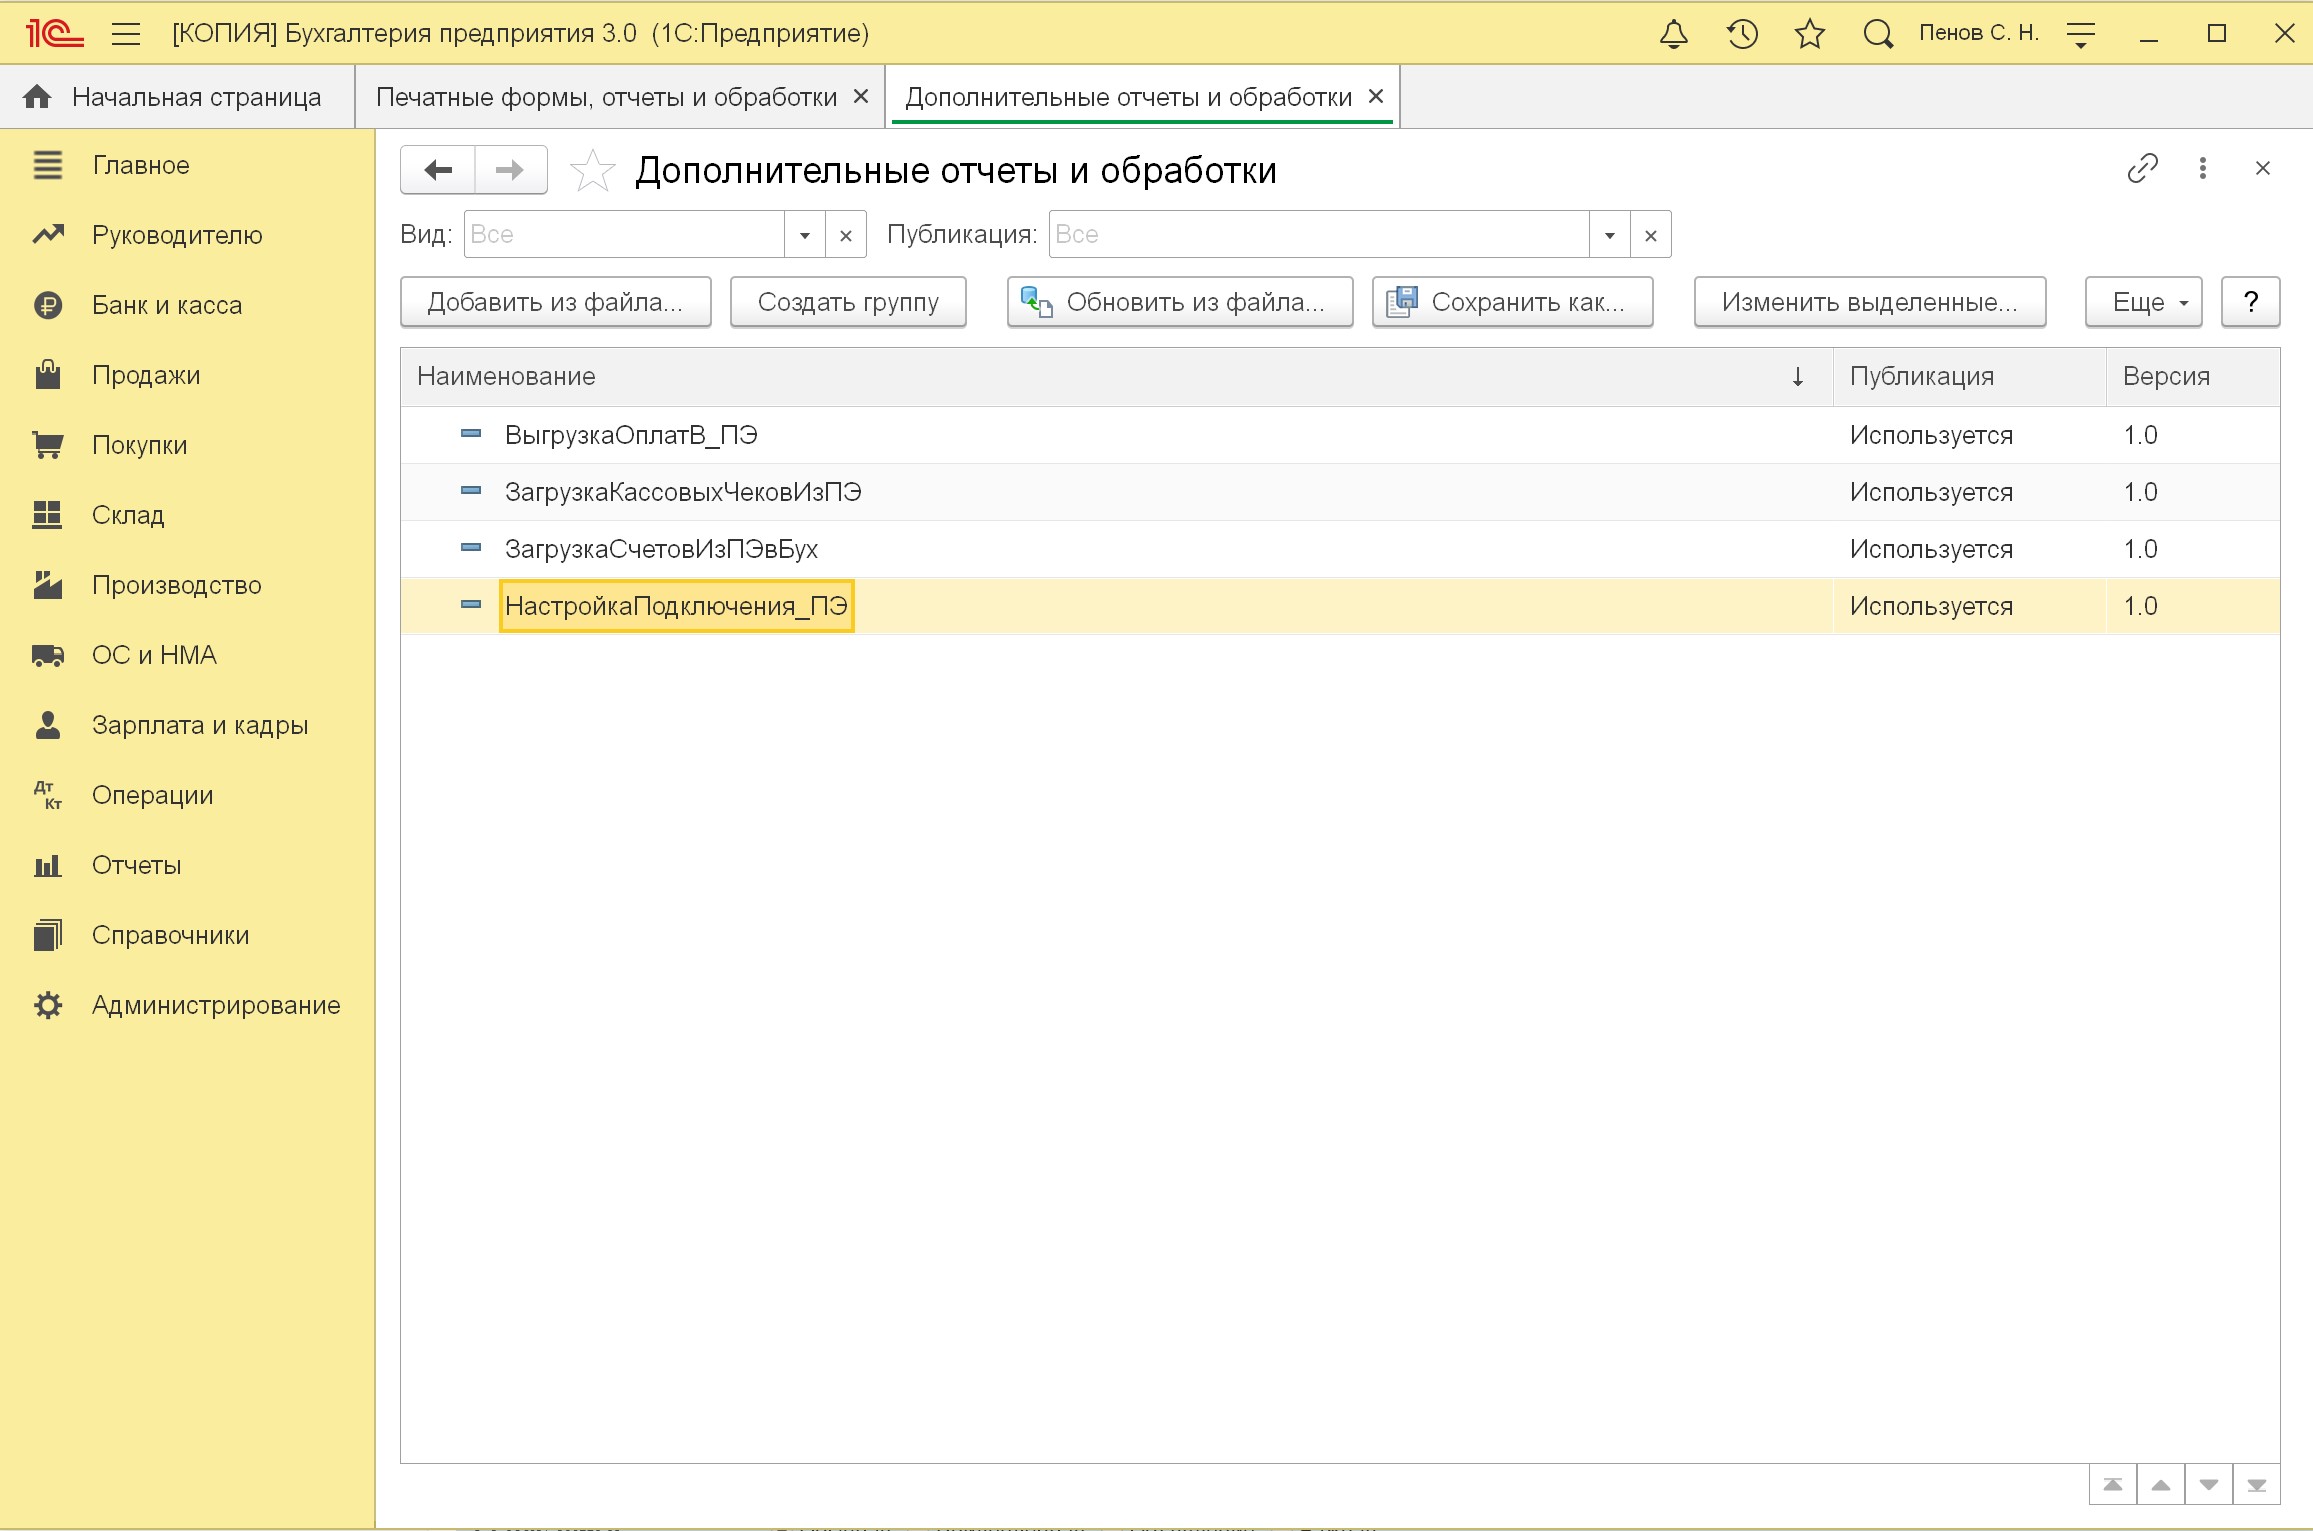Open help with question mark button
This screenshot has height=1531, width=2313.
(2251, 302)
